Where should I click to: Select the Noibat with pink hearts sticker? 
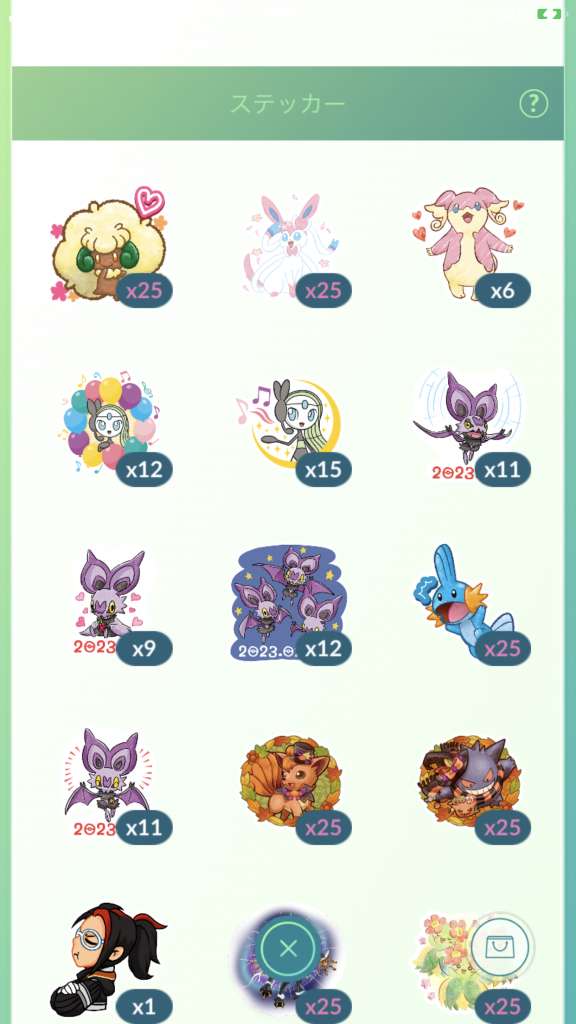coord(108,602)
